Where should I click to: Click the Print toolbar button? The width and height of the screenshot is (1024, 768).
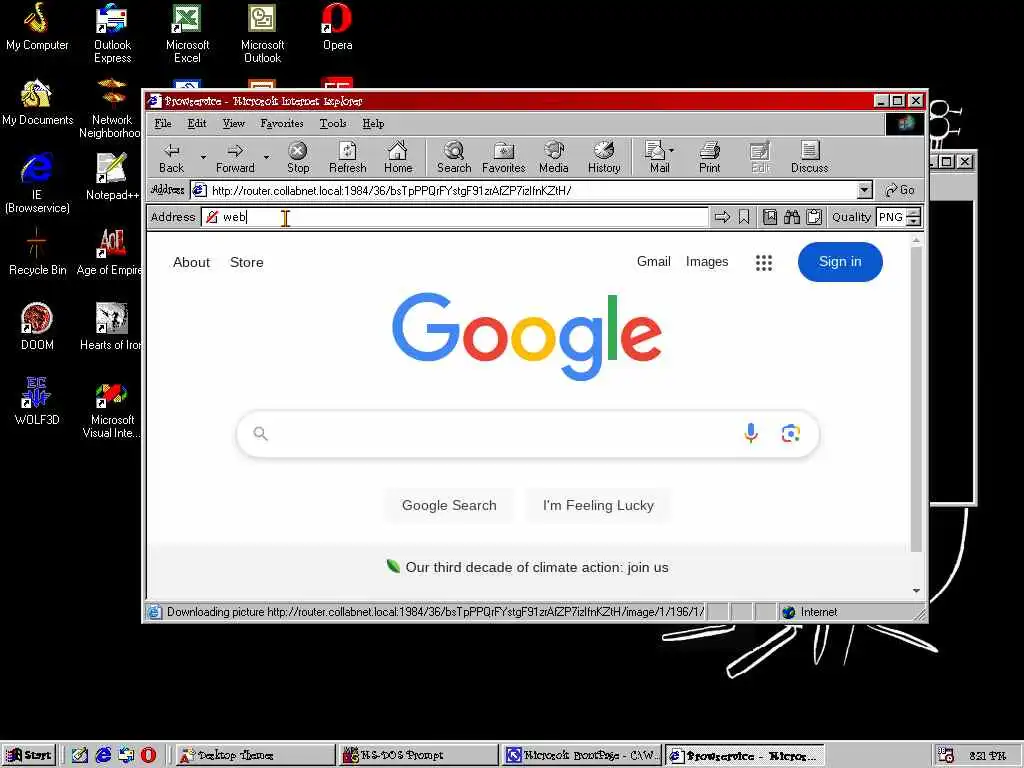709,158
